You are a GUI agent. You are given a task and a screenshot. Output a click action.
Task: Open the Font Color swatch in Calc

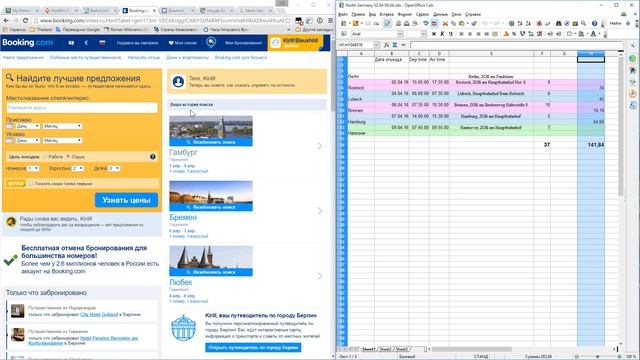[x=593, y=34]
